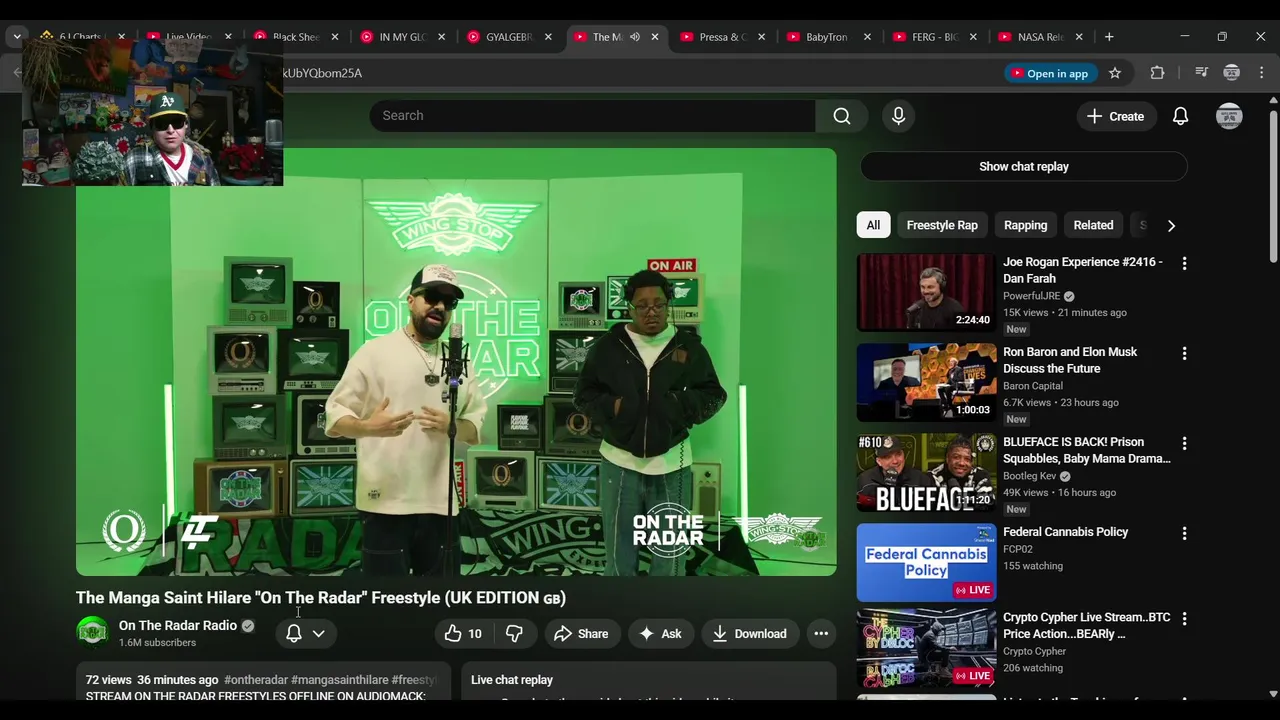Image resolution: width=1280 pixels, height=720 pixels.
Task: Expand notification options chevron beside bell
Action: pos(318,634)
